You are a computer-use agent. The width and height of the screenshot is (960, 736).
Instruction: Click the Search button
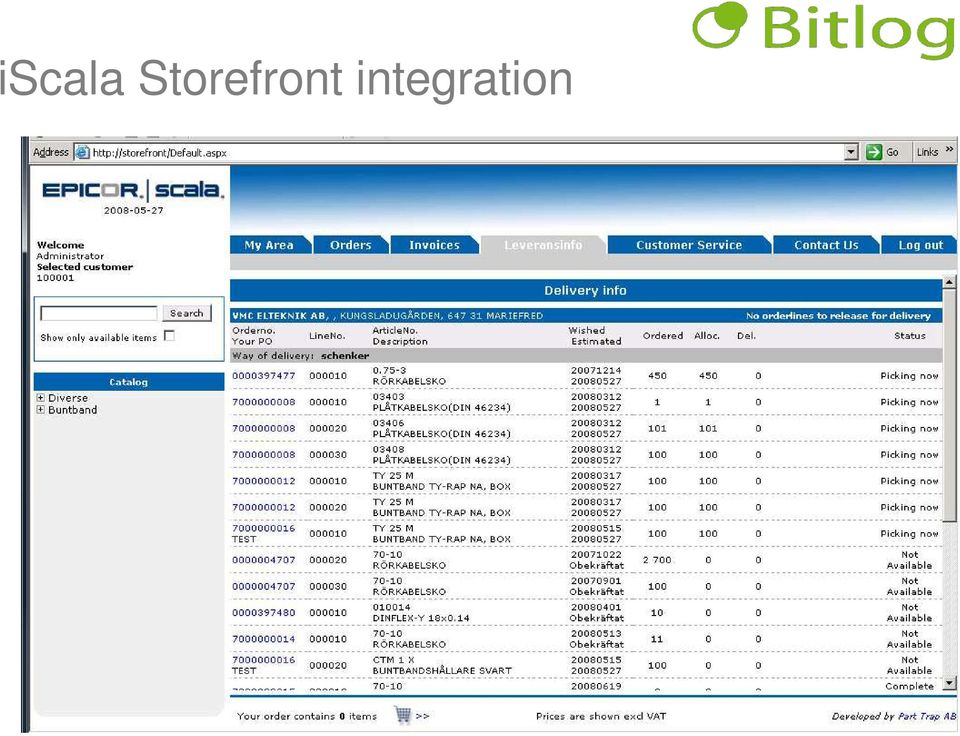(187, 313)
